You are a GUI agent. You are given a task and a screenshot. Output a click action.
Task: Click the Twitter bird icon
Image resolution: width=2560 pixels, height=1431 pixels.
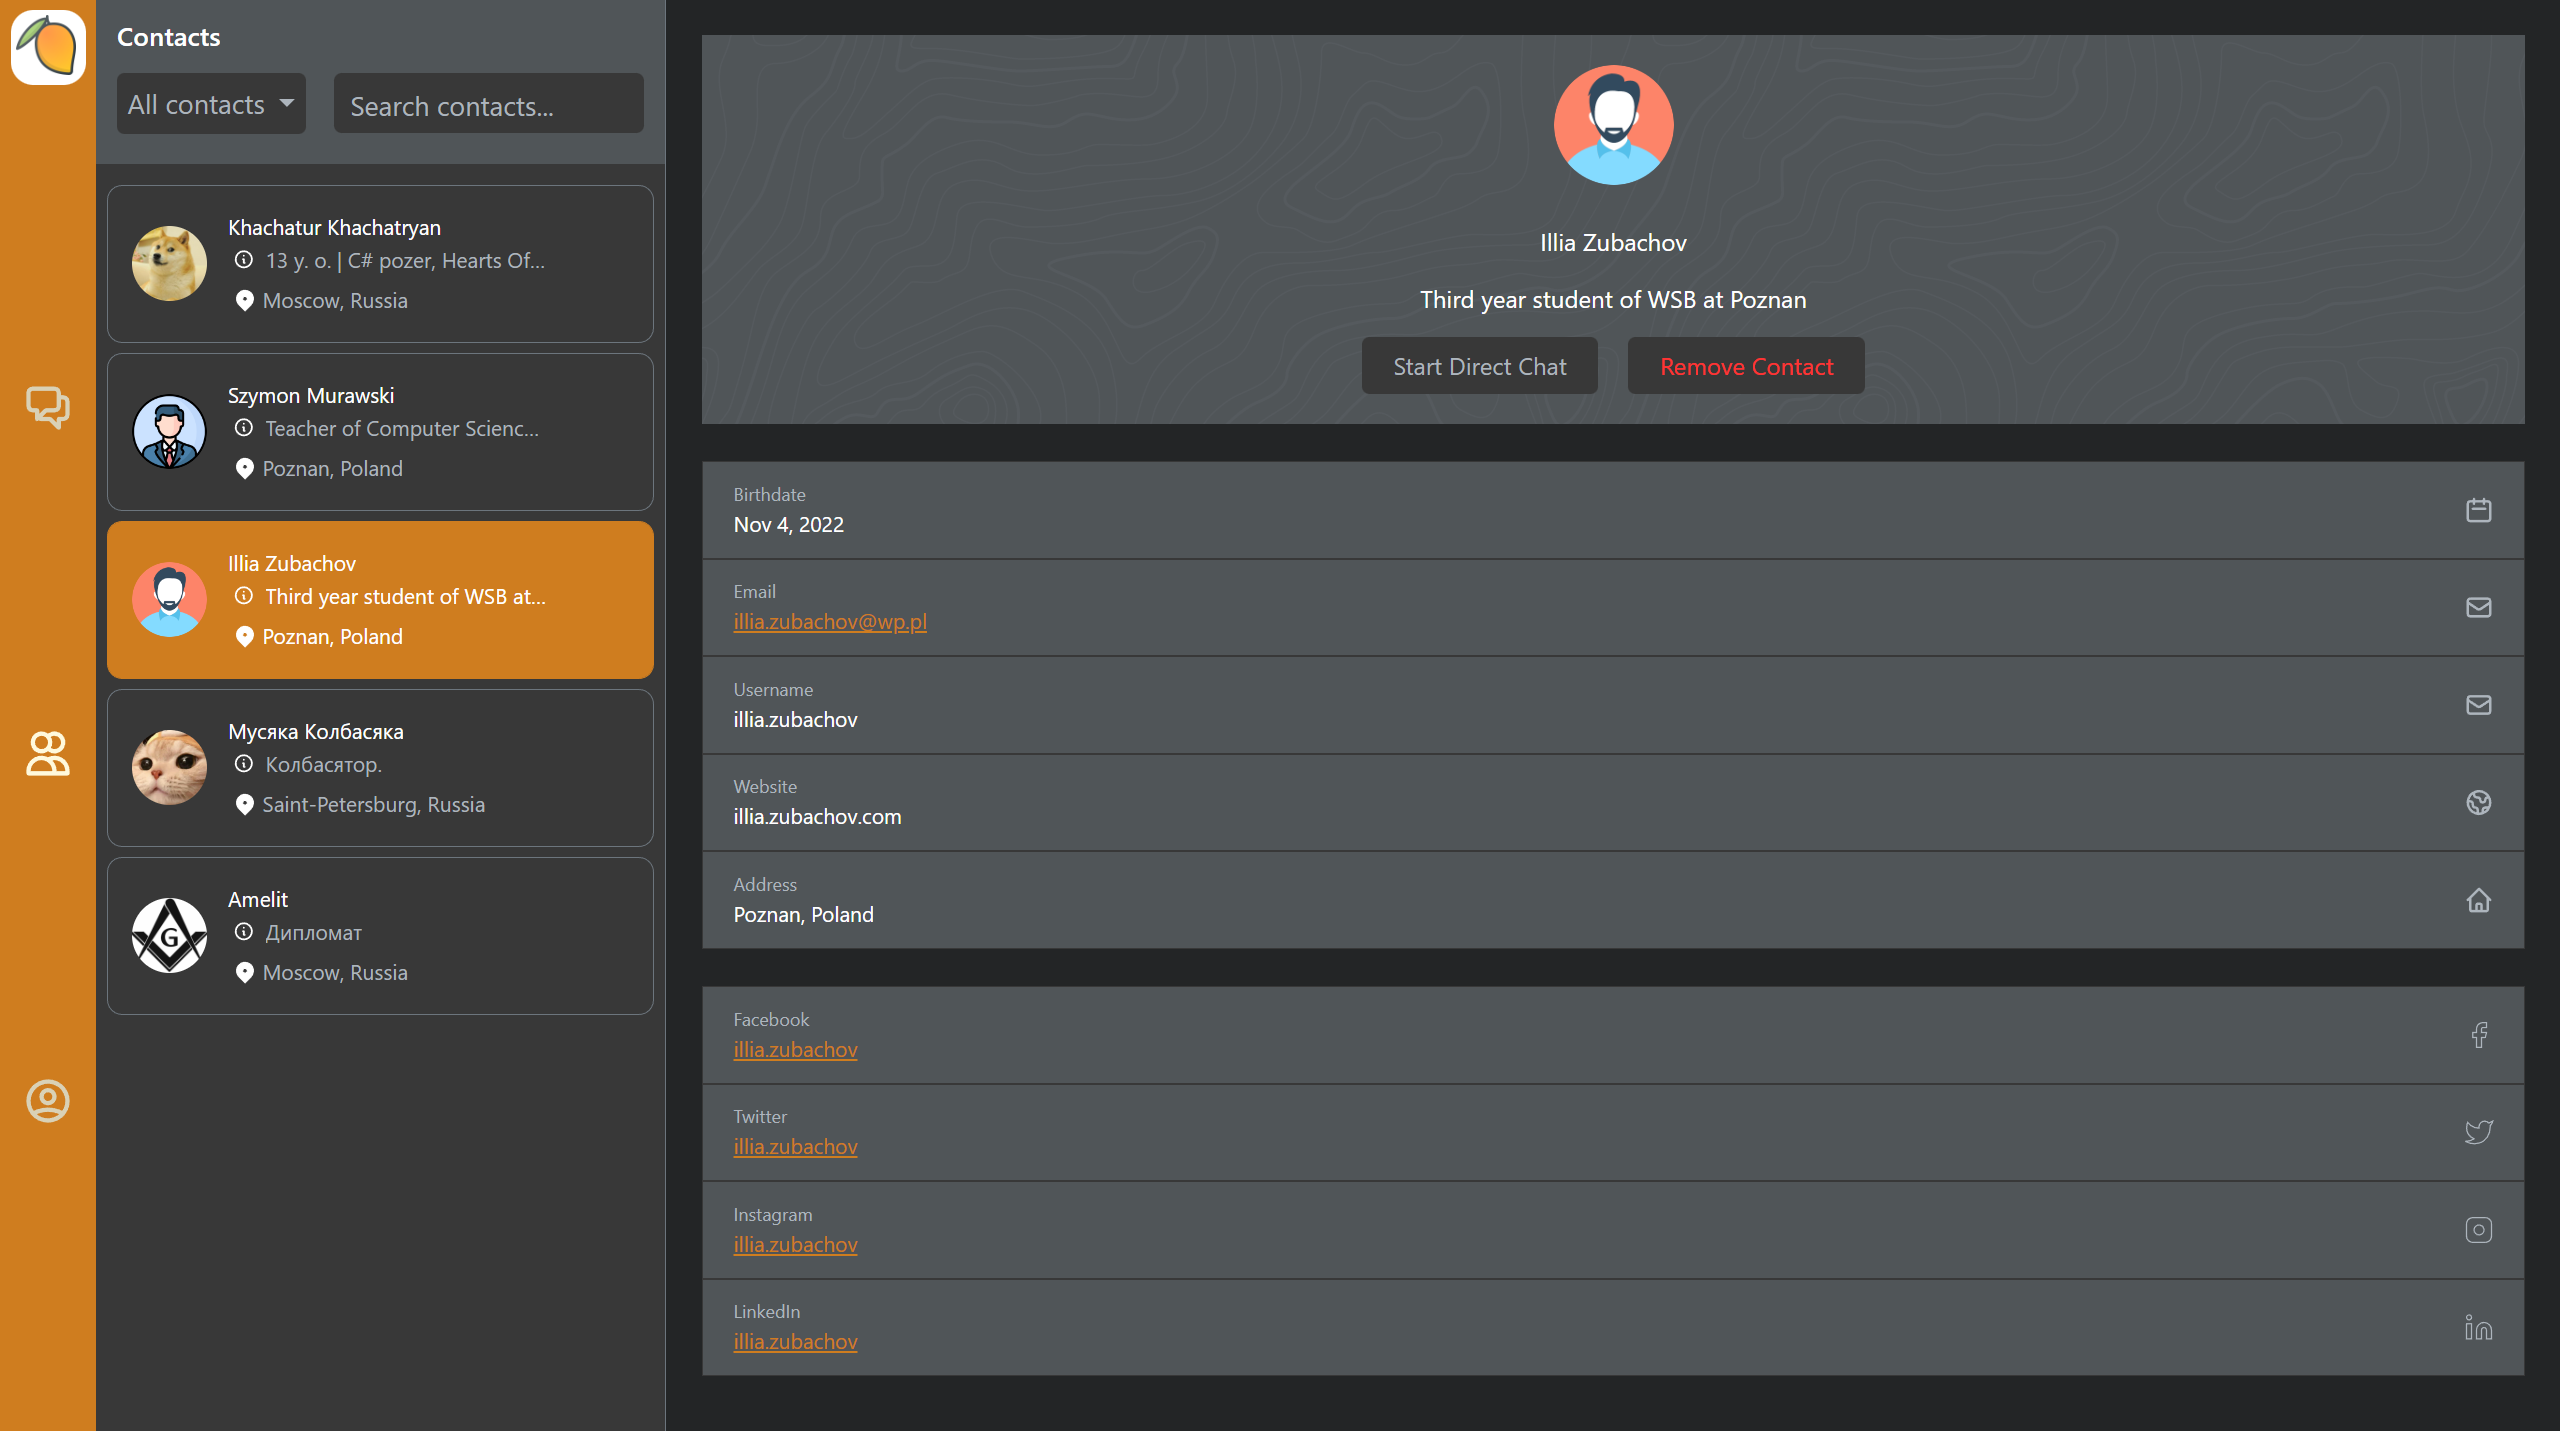pos(2478,1132)
